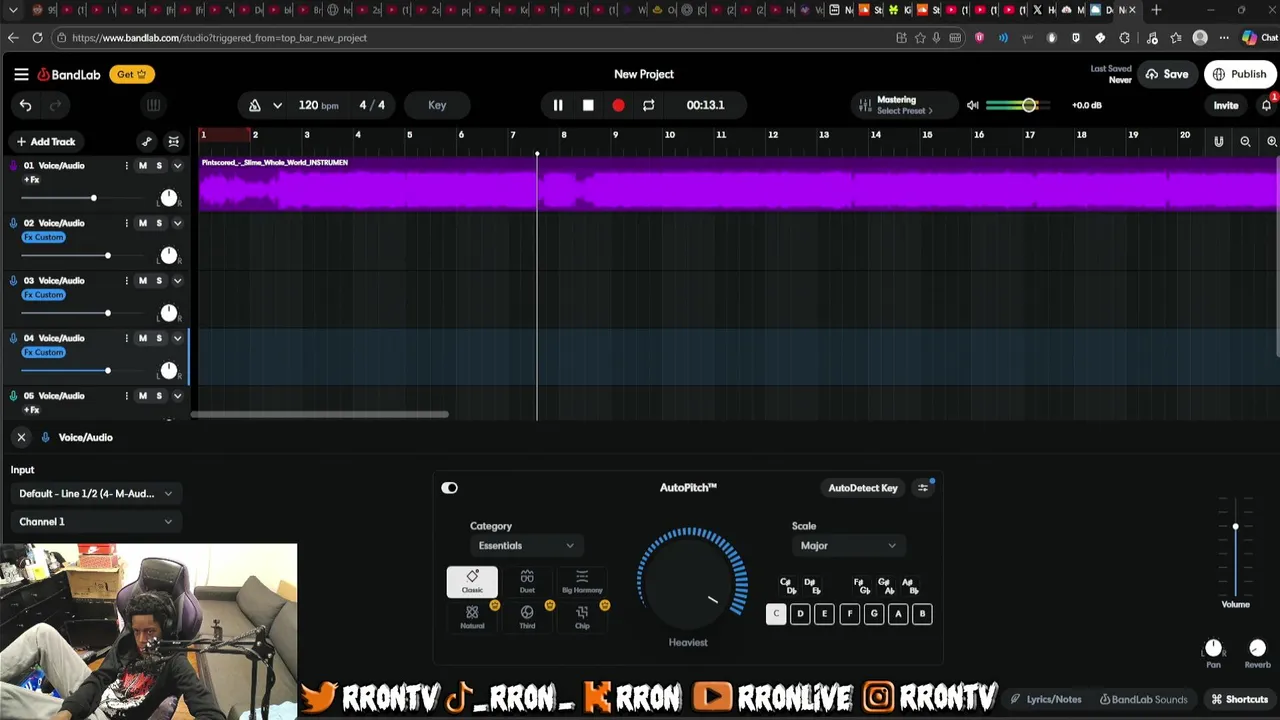Pause playback with the pause button

(x=558, y=105)
